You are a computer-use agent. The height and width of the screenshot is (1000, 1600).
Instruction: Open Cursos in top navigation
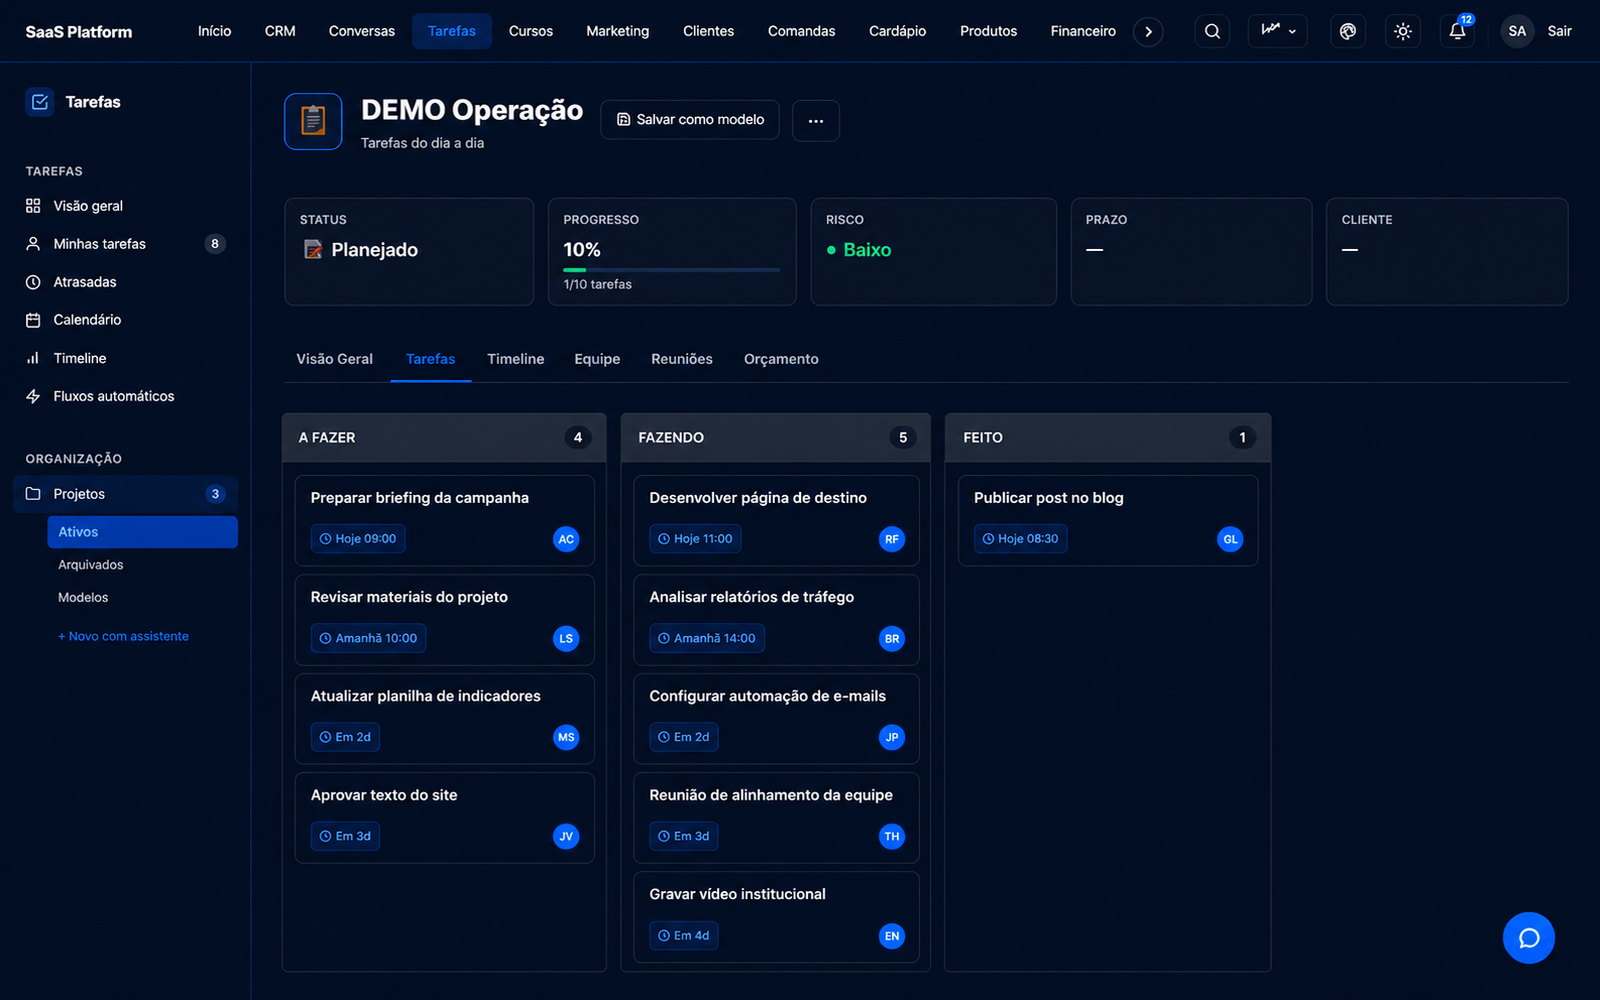(531, 31)
